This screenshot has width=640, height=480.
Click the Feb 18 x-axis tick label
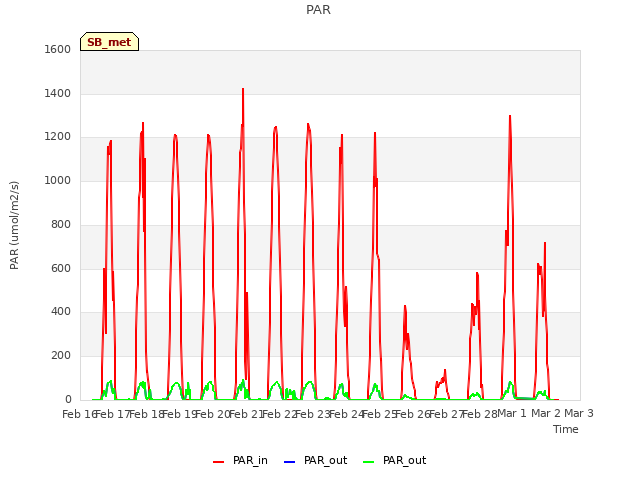[146, 414]
